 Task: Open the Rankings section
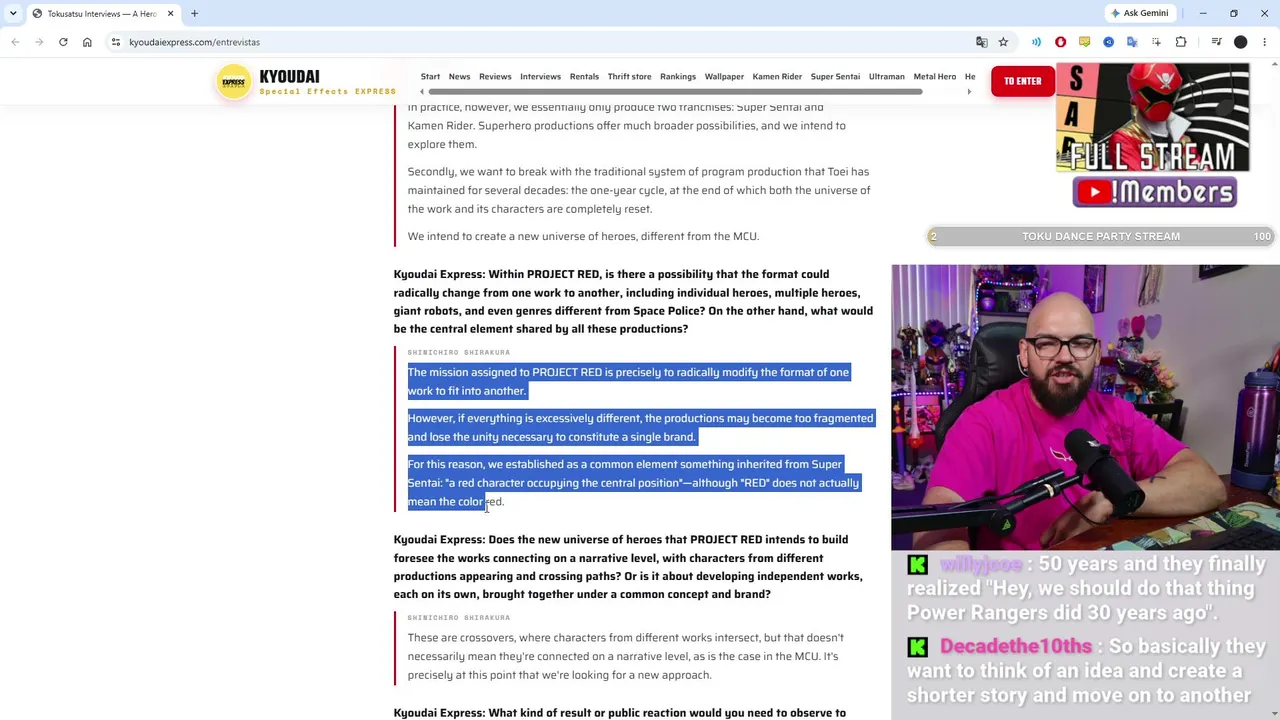click(x=677, y=76)
